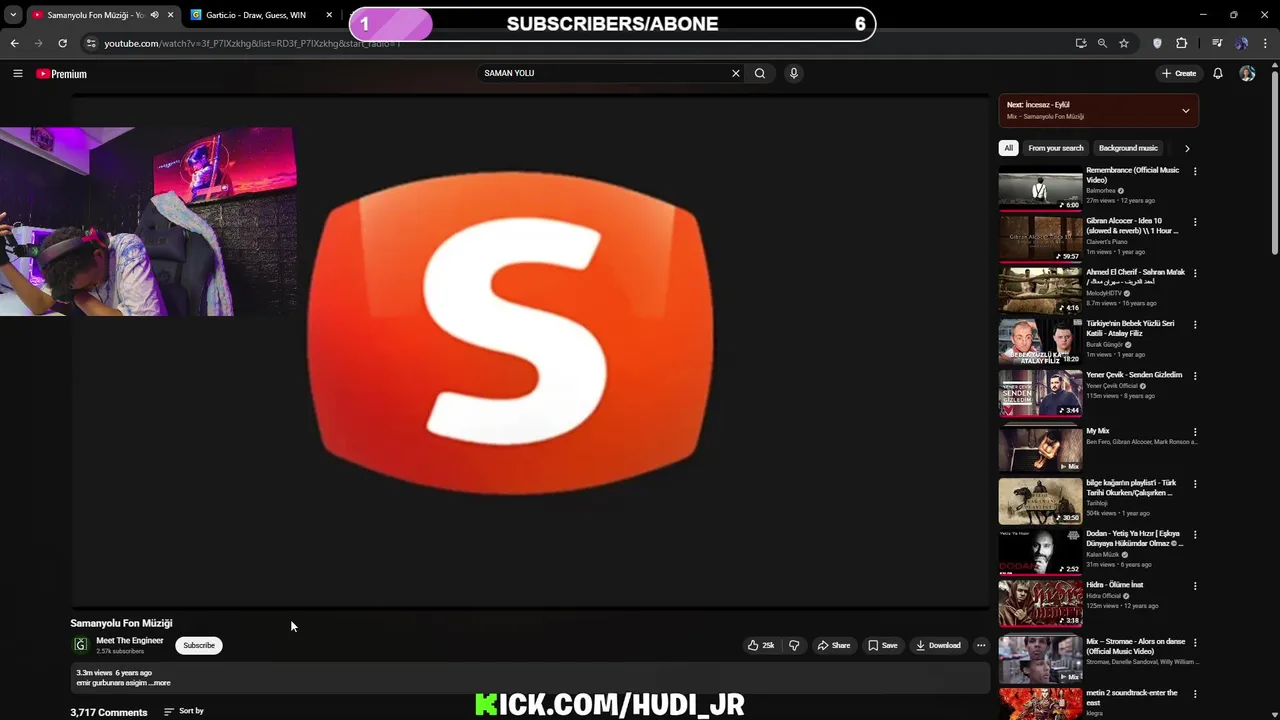Expand the Next: İncesaz playlist panel

[x=1186, y=111]
